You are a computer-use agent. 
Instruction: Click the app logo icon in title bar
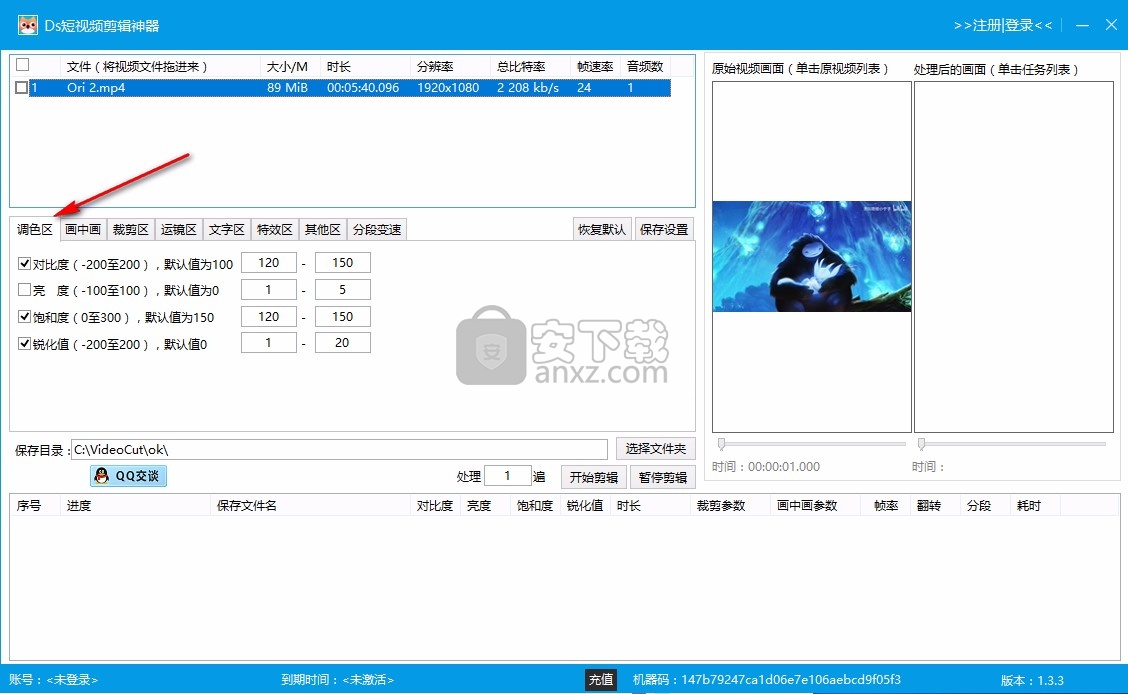point(27,25)
